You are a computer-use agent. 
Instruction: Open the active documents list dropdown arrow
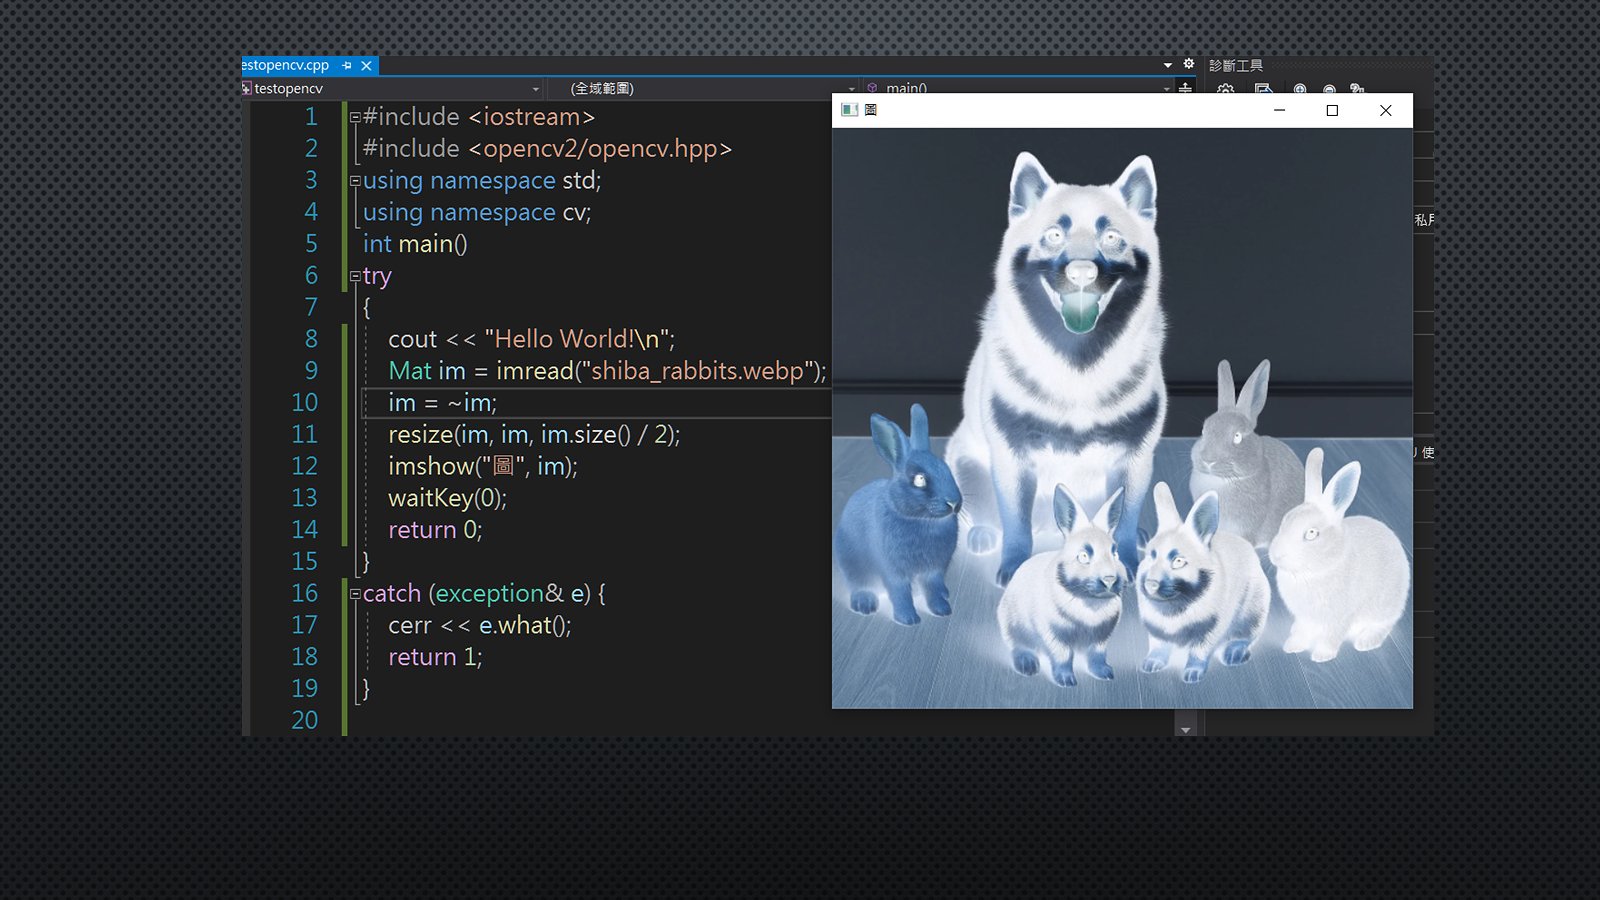coord(1167,65)
